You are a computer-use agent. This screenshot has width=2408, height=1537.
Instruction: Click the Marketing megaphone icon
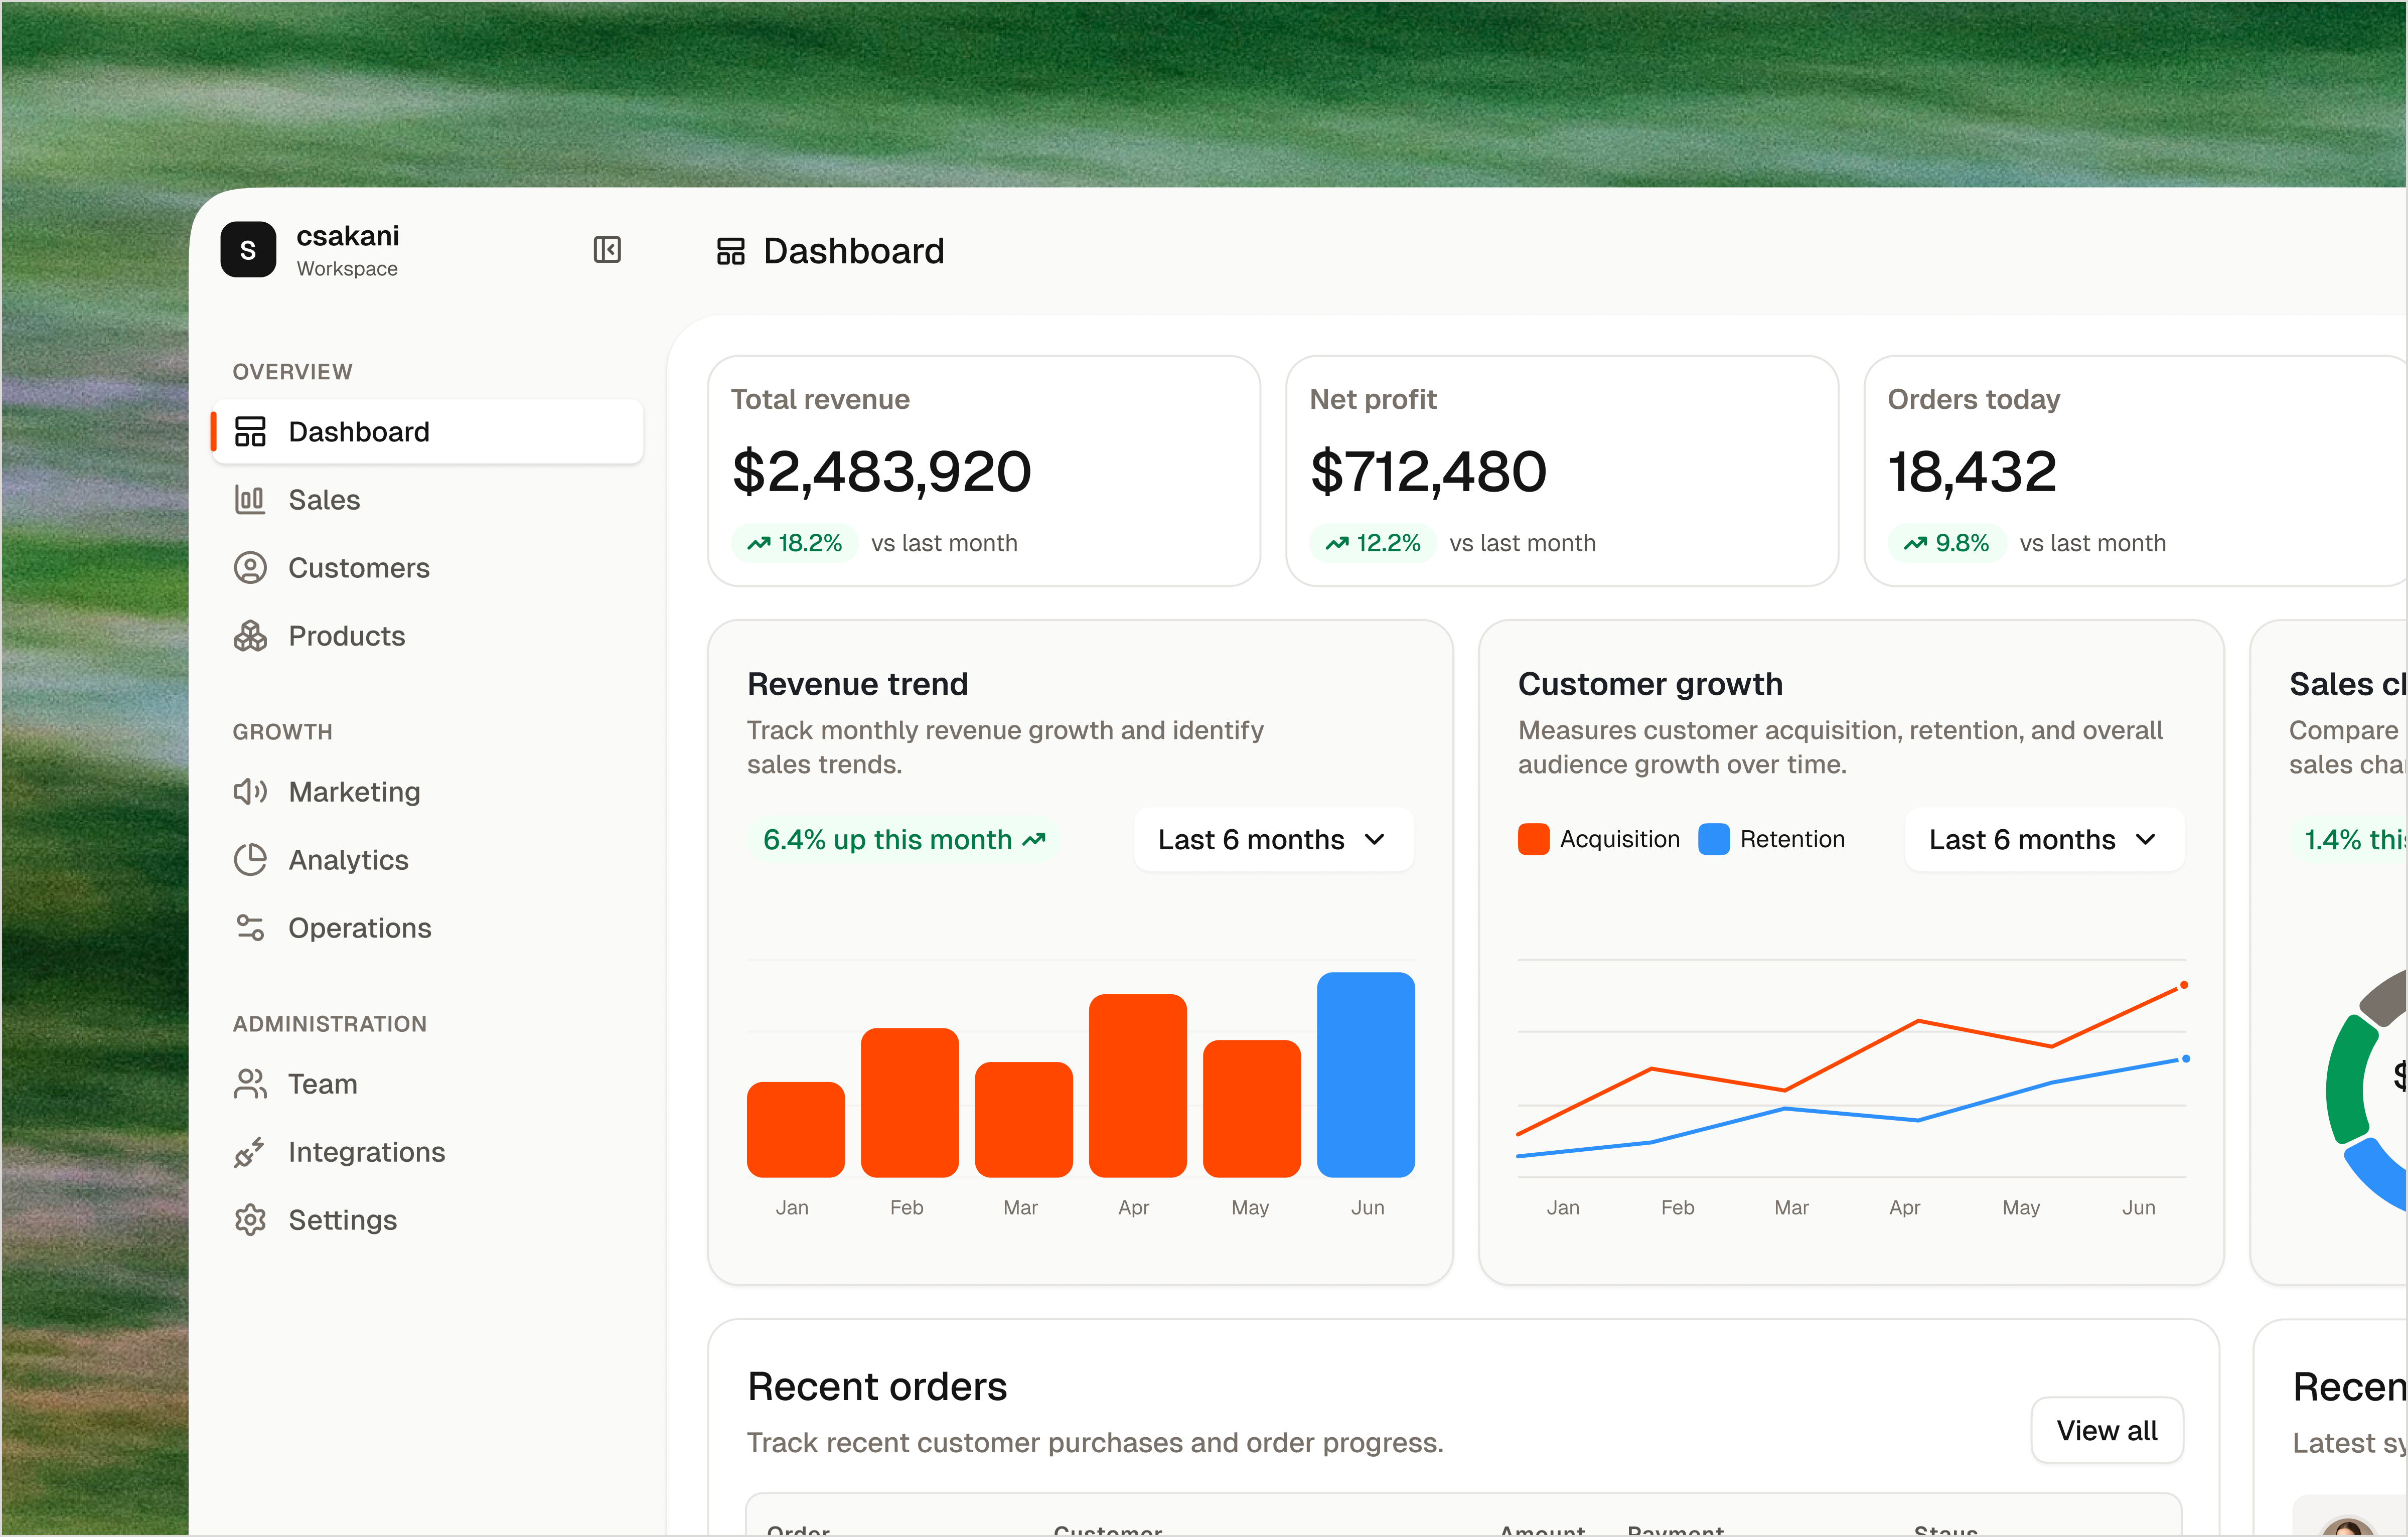coord(250,792)
